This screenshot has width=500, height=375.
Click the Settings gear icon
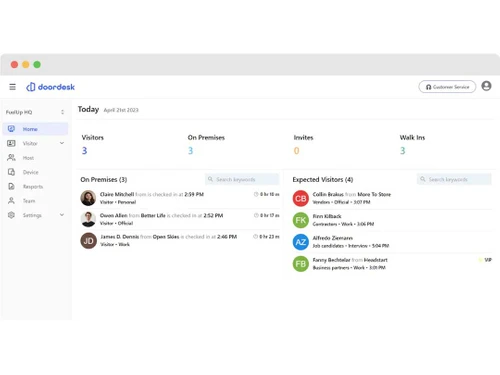click(11, 215)
